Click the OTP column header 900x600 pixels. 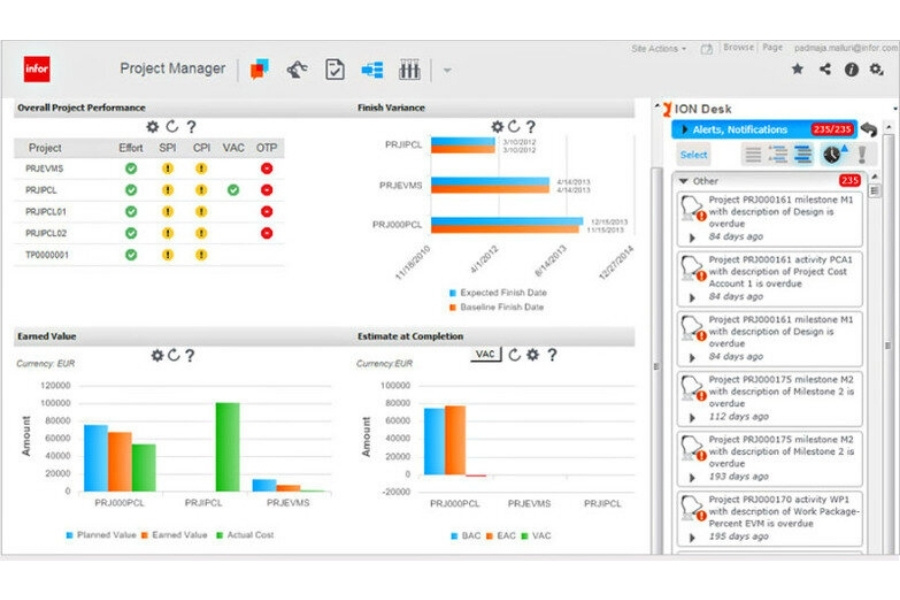[266, 148]
